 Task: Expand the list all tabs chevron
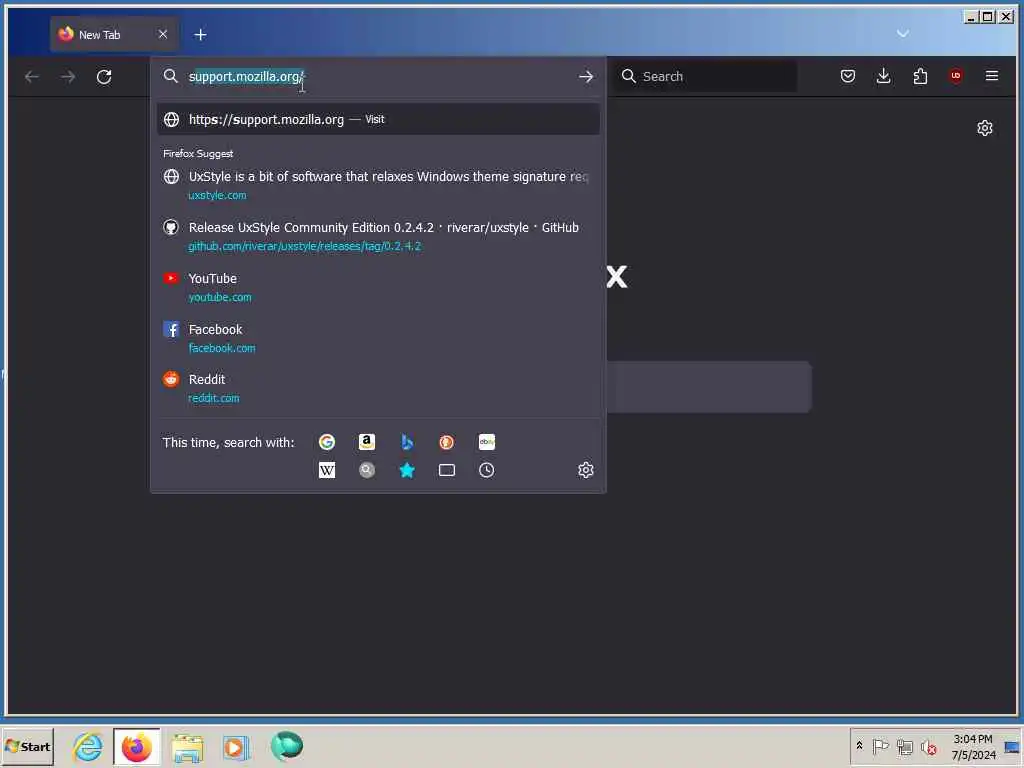click(903, 33)
